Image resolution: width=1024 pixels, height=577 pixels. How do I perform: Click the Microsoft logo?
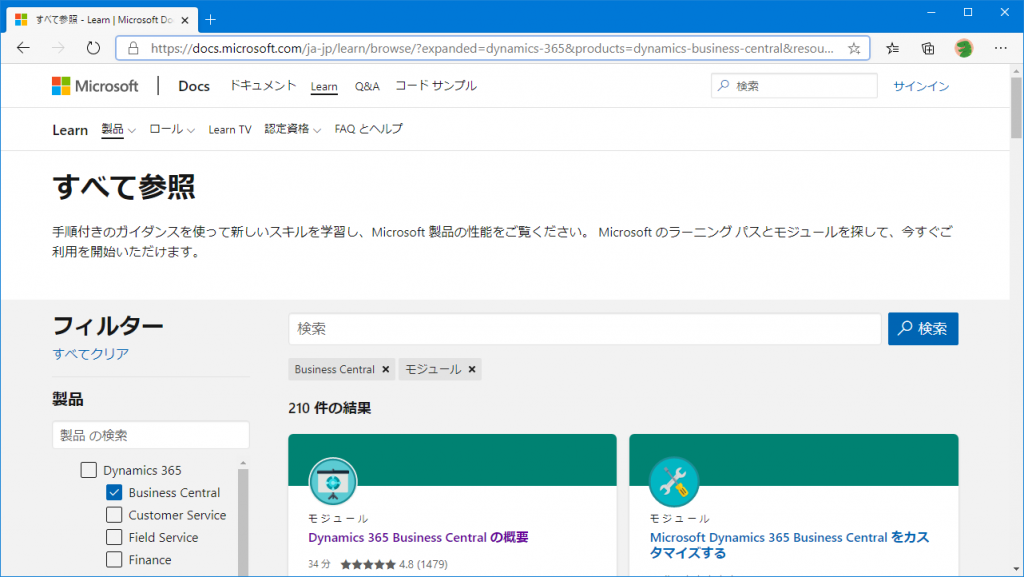coord(95,86)
